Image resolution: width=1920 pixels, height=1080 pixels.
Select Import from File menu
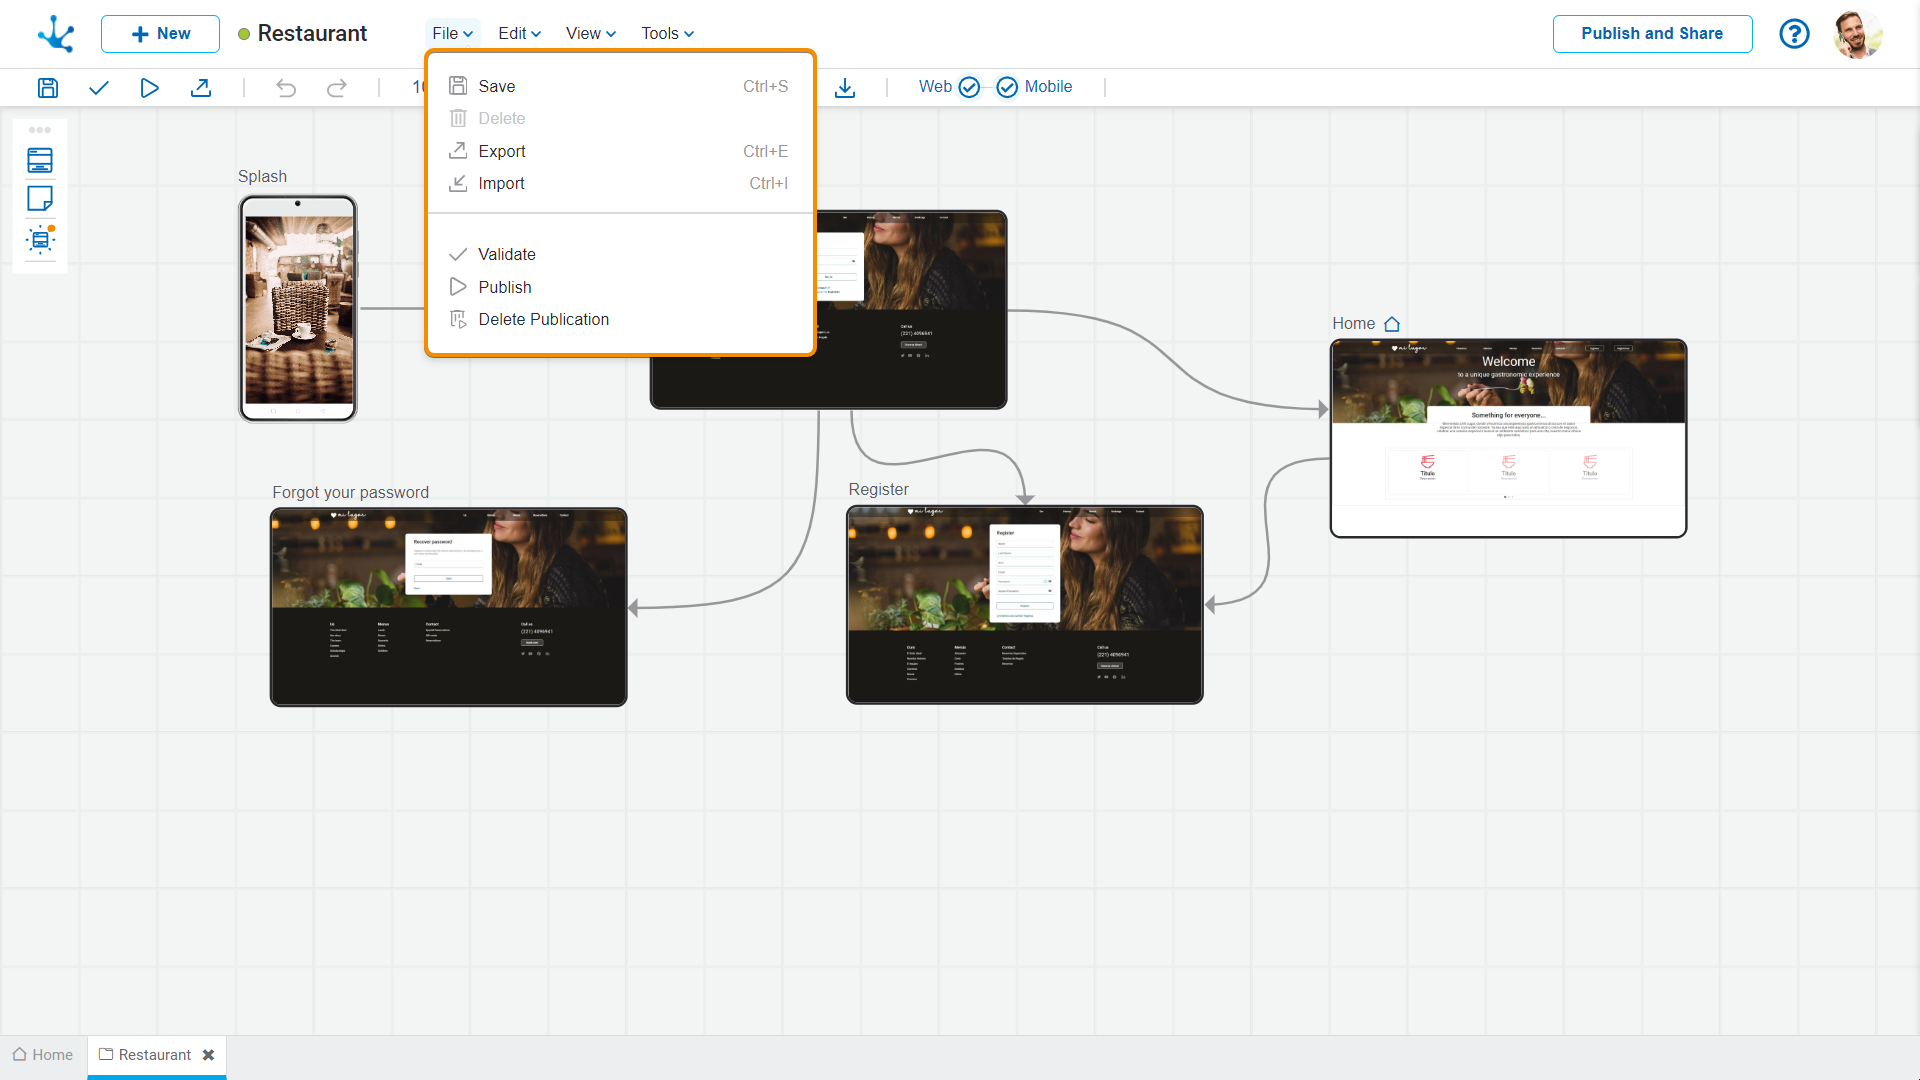502,183
